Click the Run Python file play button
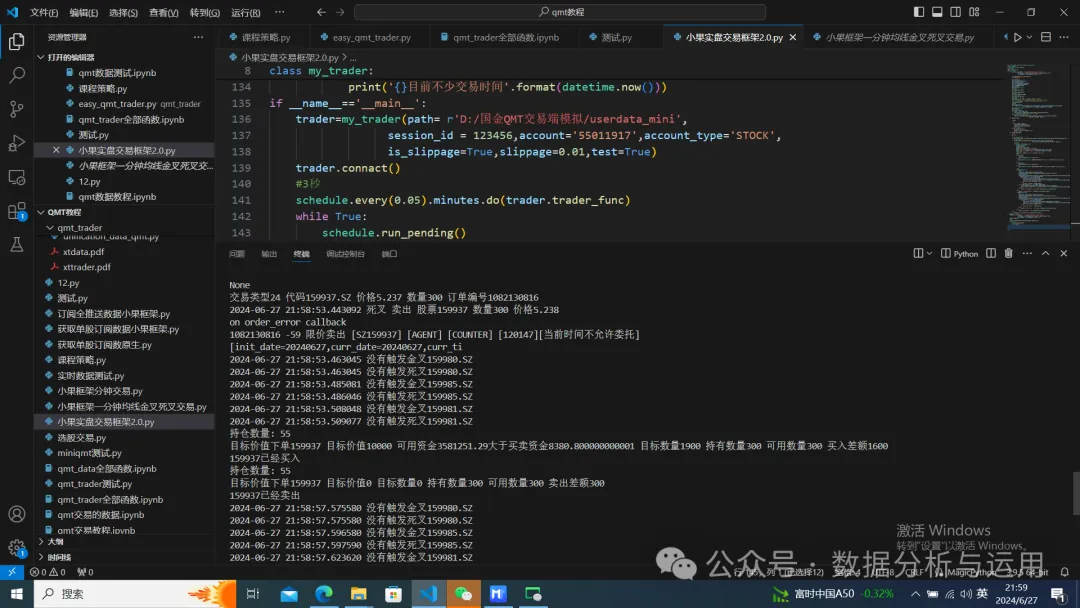Screen dimensions: 1080x608 pos(1017,37)
